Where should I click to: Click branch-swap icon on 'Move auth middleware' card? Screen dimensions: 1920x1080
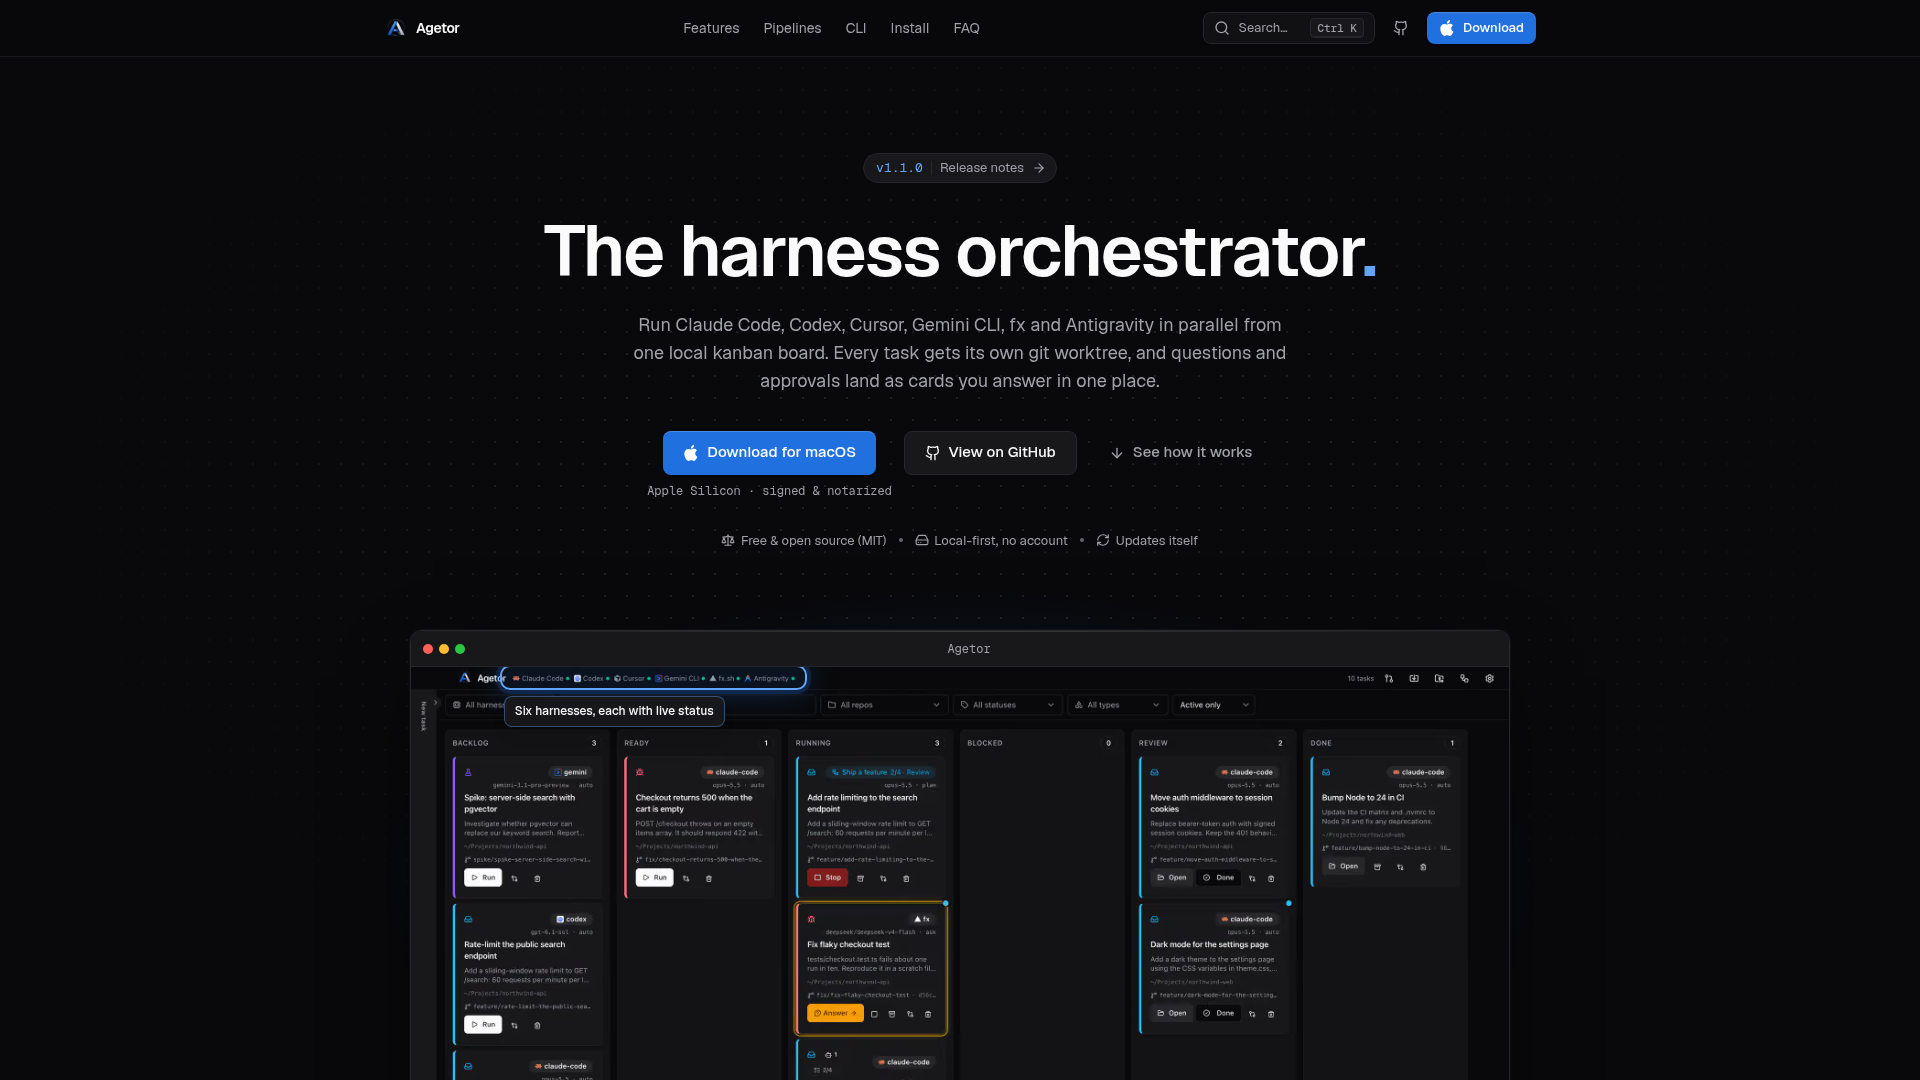[x=1252, y=878]
